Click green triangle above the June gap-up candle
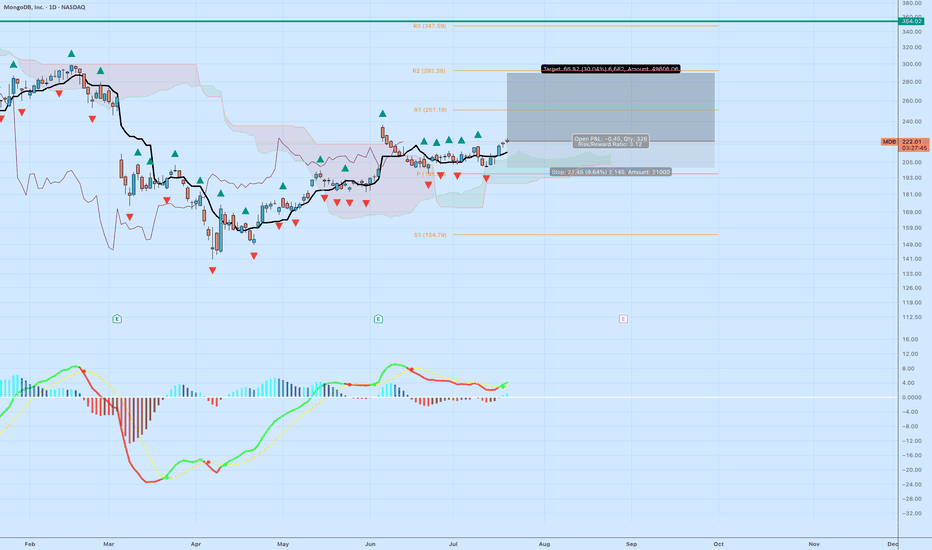This screenshot has width=932, height=550. coord(382,114)
